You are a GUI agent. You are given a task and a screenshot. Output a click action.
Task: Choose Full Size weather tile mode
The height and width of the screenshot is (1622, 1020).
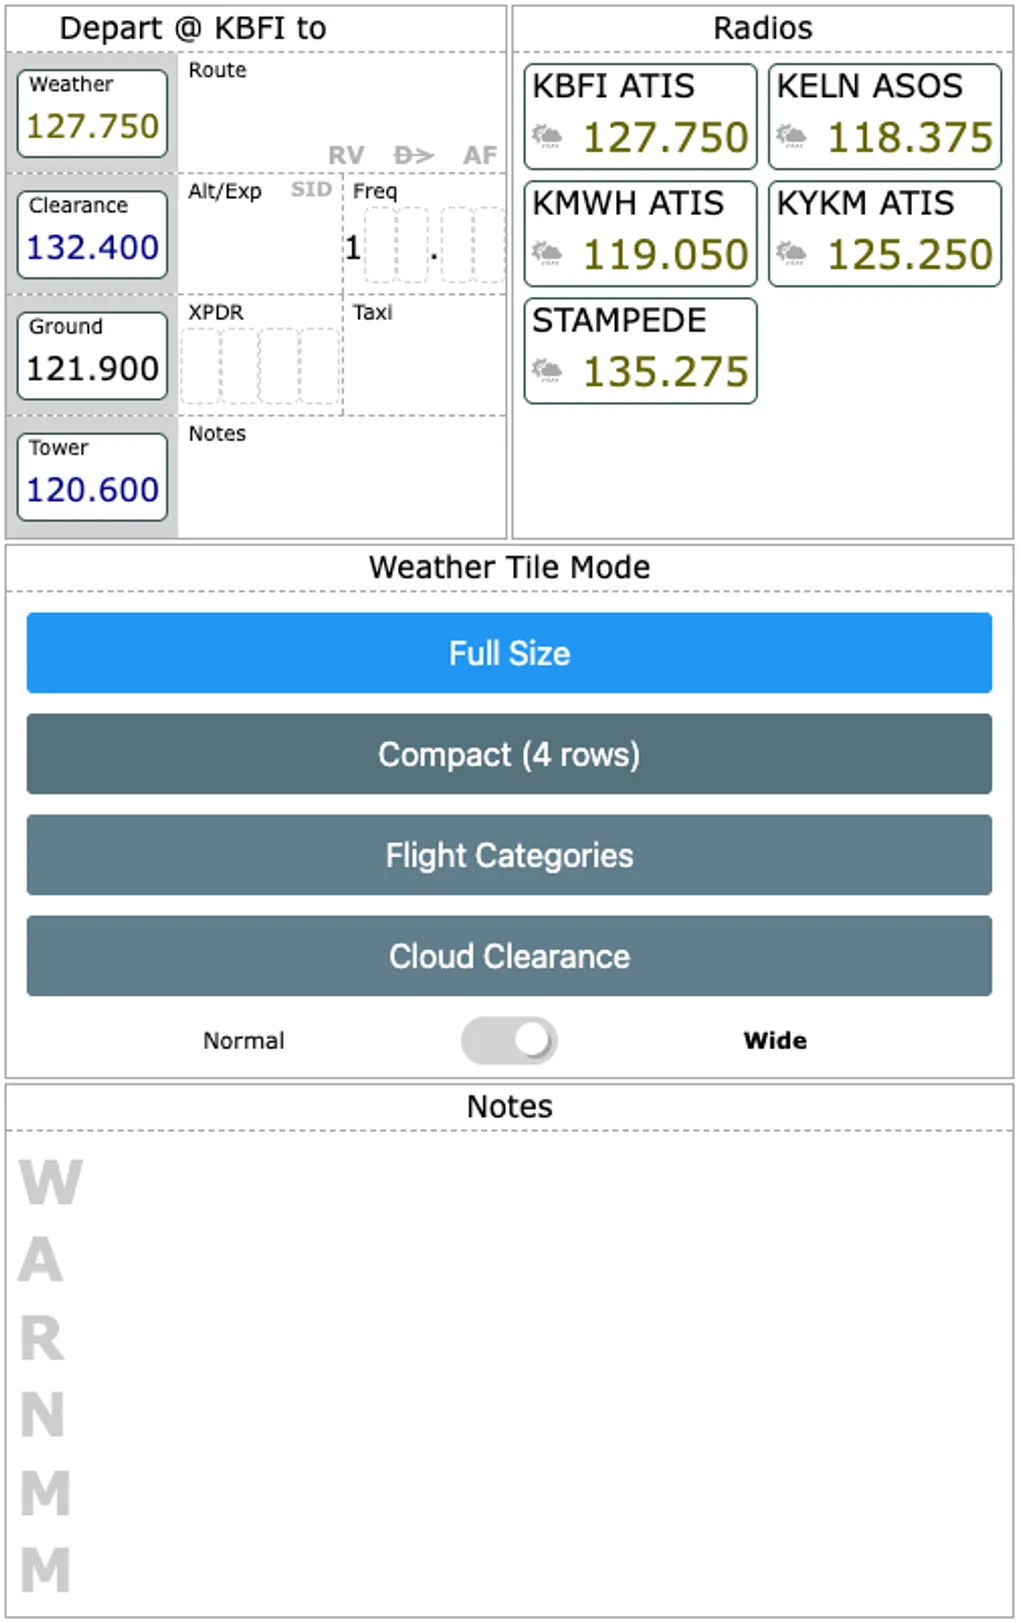pyautogui.click(x=509, y=653)
